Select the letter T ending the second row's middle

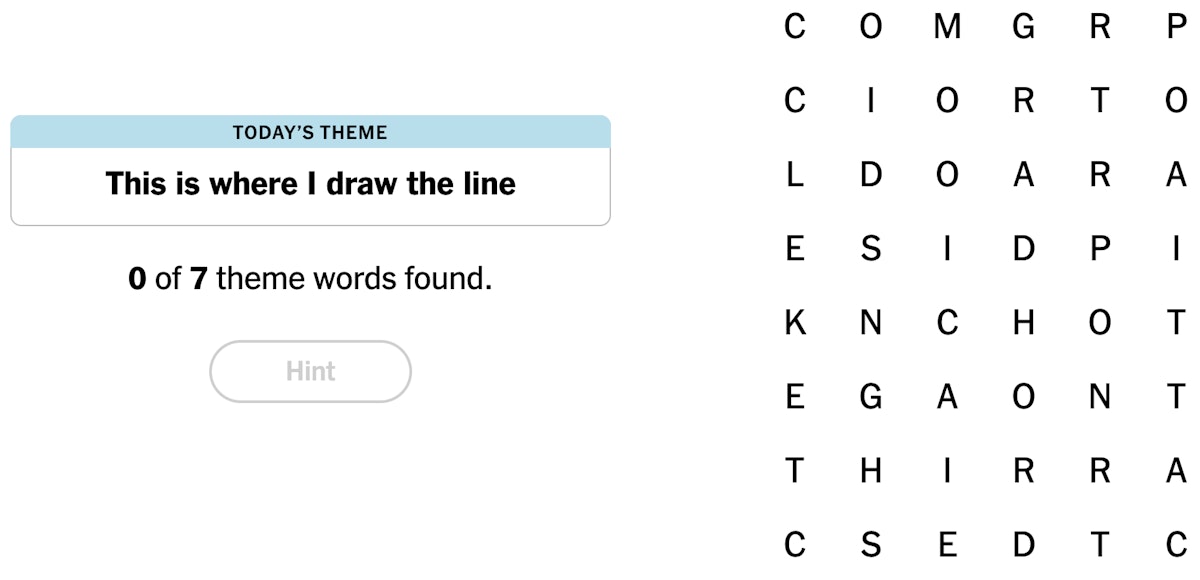[1098, 100]
